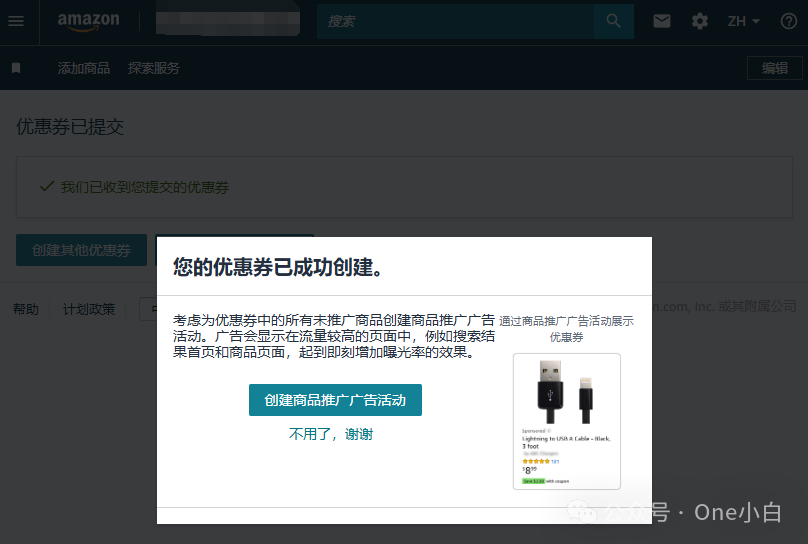Click the search magnifier icon
808x544 pixels.
click(613, 21)
